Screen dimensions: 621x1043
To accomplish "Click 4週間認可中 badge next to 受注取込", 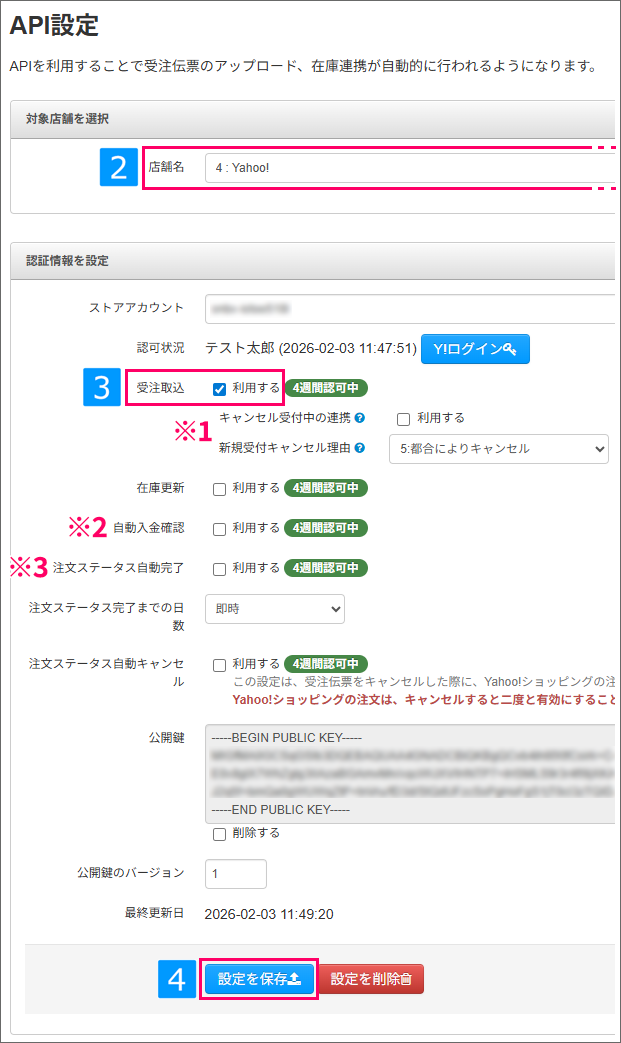I will tap(326, 388).
